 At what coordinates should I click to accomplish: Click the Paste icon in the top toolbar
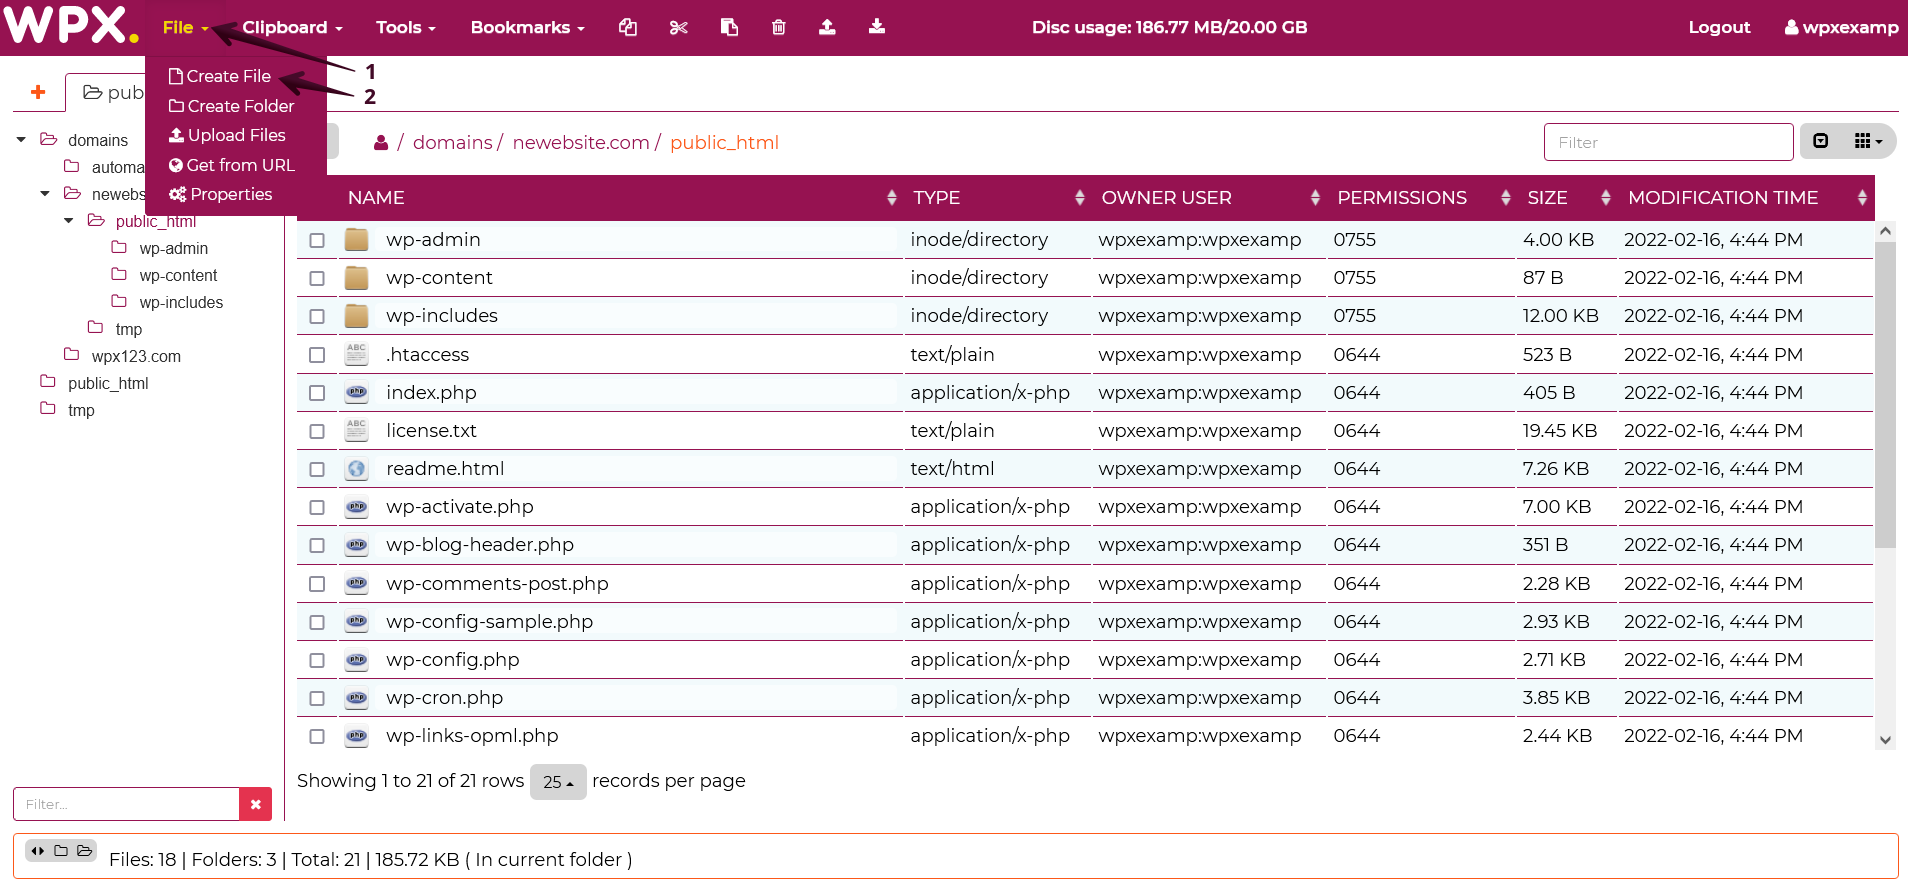(x=729, y=27)
